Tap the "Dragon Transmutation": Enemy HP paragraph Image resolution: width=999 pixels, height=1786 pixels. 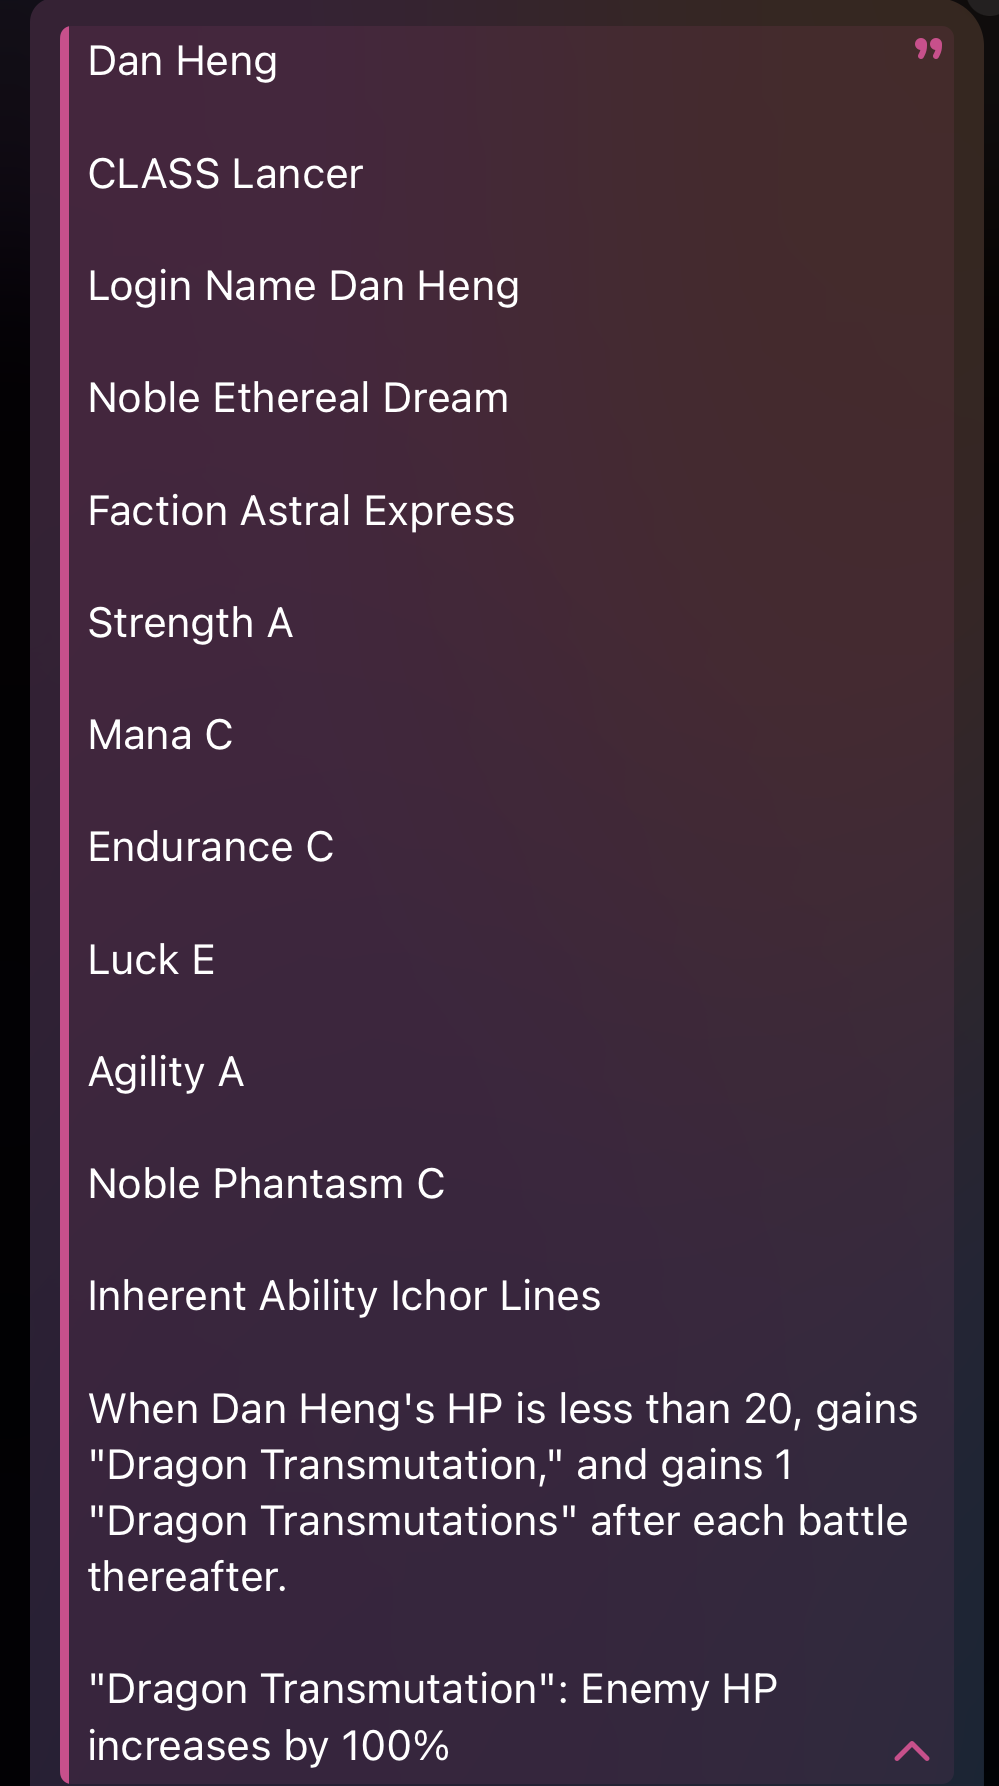tap(433, 1717)
